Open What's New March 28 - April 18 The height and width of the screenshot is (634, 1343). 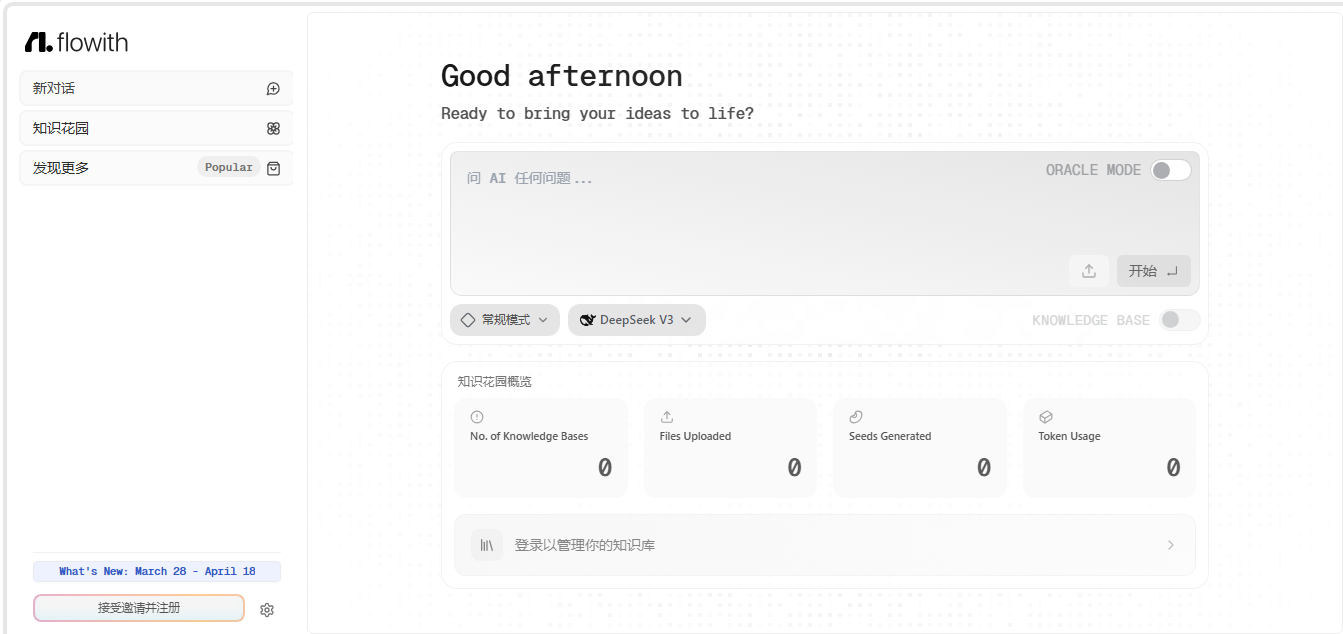pyautogui.click(x=157, y=572)
